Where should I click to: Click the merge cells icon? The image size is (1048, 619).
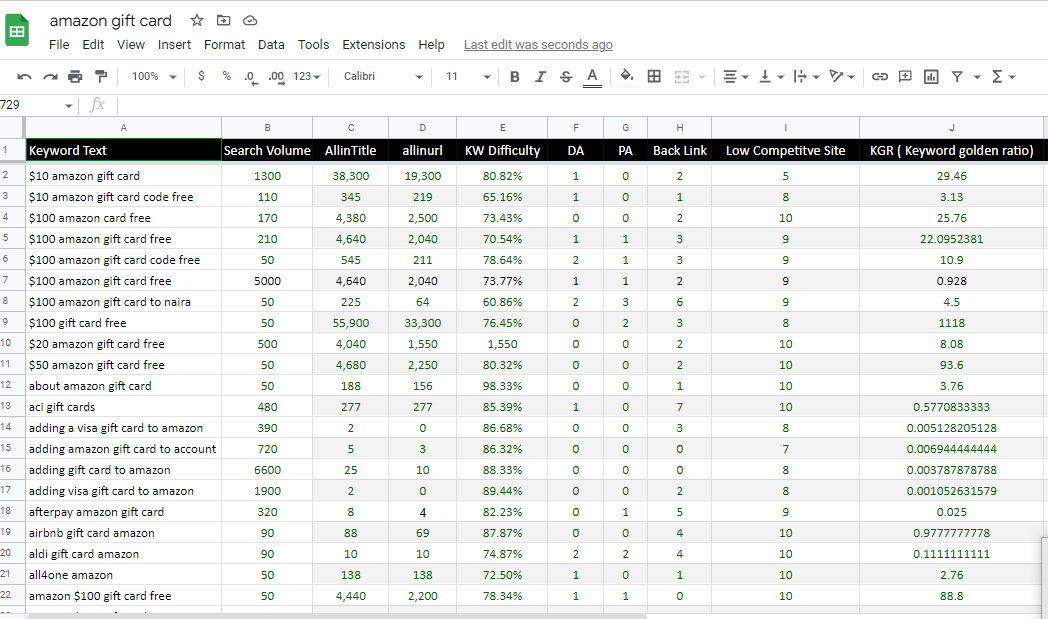click(x=682, y=77)
